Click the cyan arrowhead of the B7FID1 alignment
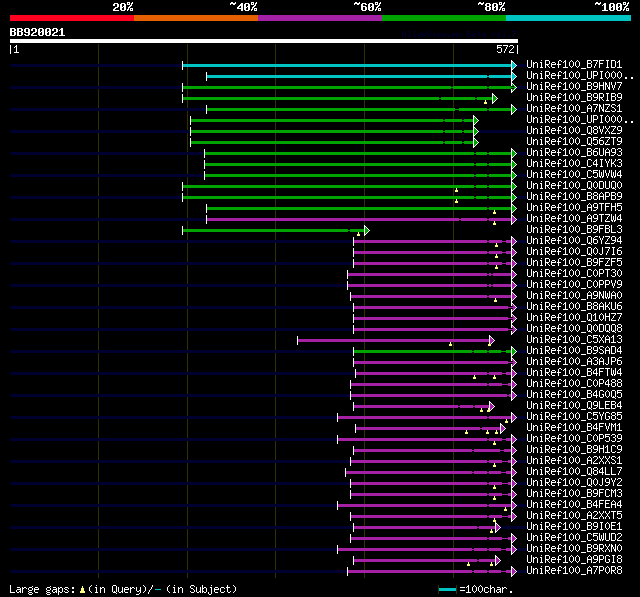This screenshot has width=640, height=597. coord(514,65)
